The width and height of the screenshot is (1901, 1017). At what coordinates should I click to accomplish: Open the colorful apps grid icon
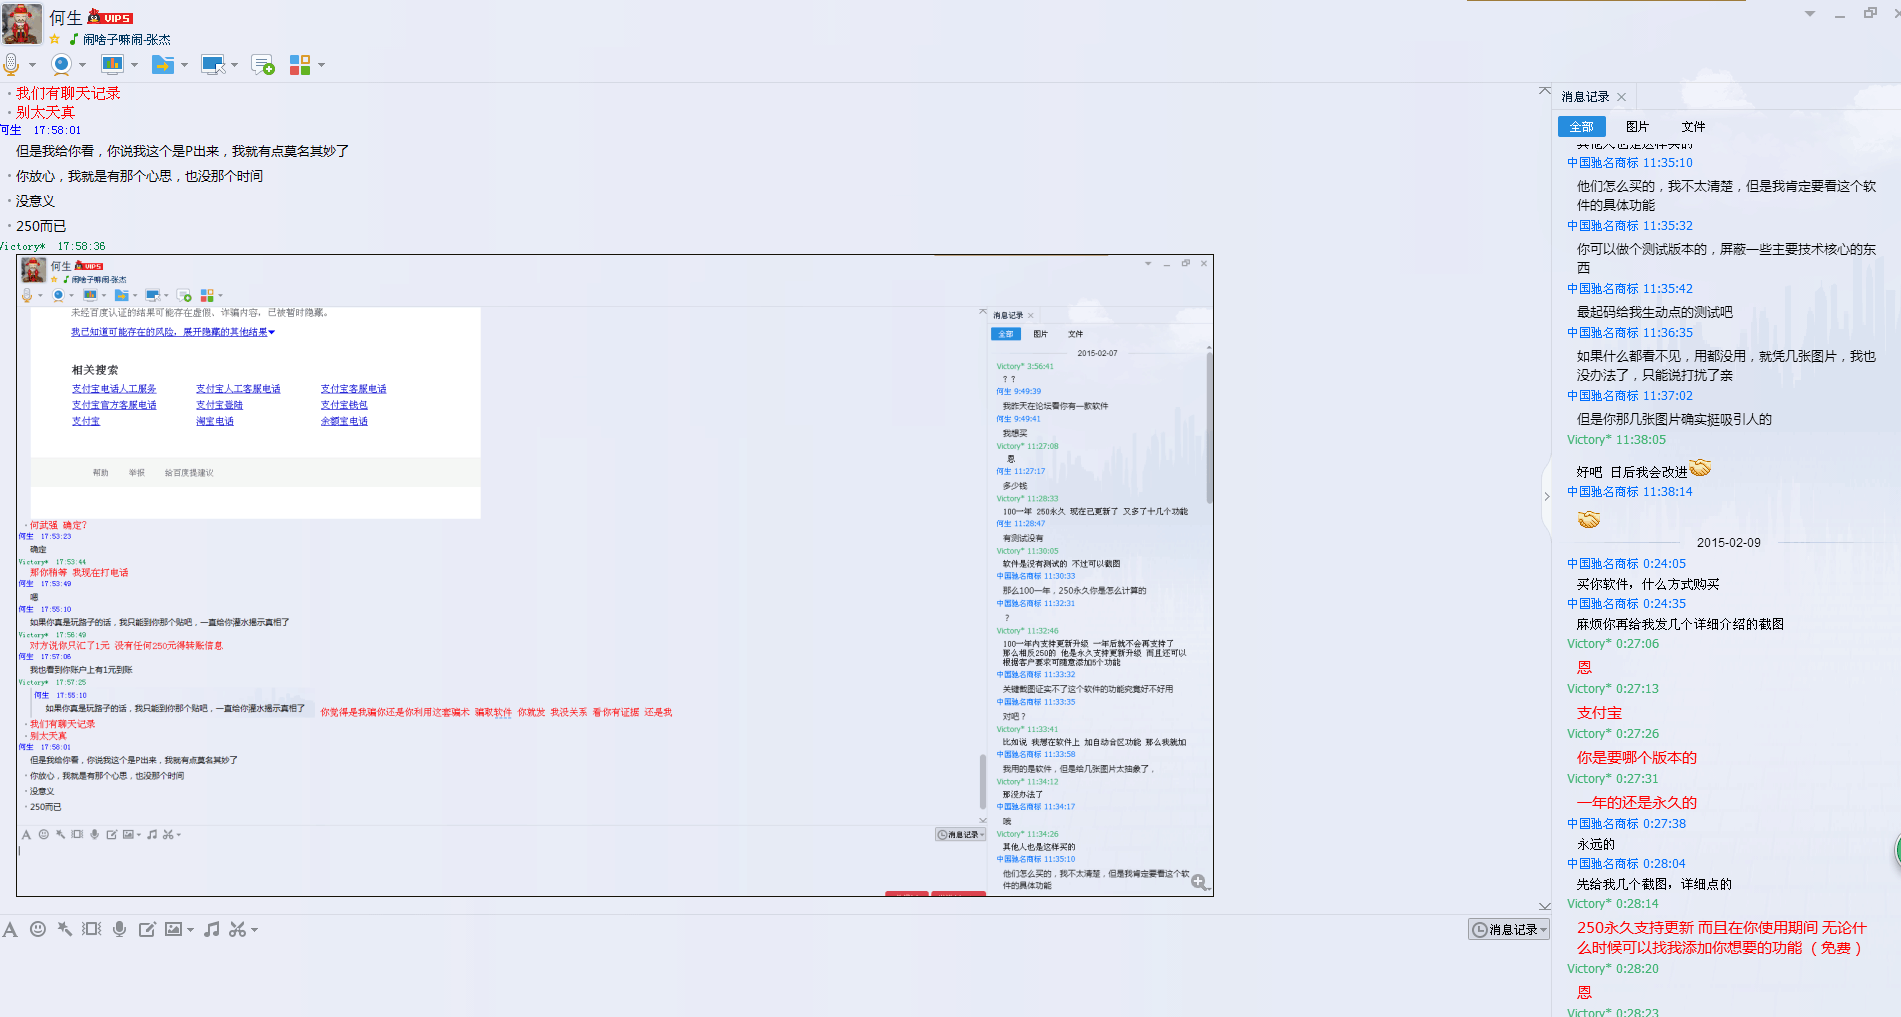pyautogui.click(x=300, y=65)
